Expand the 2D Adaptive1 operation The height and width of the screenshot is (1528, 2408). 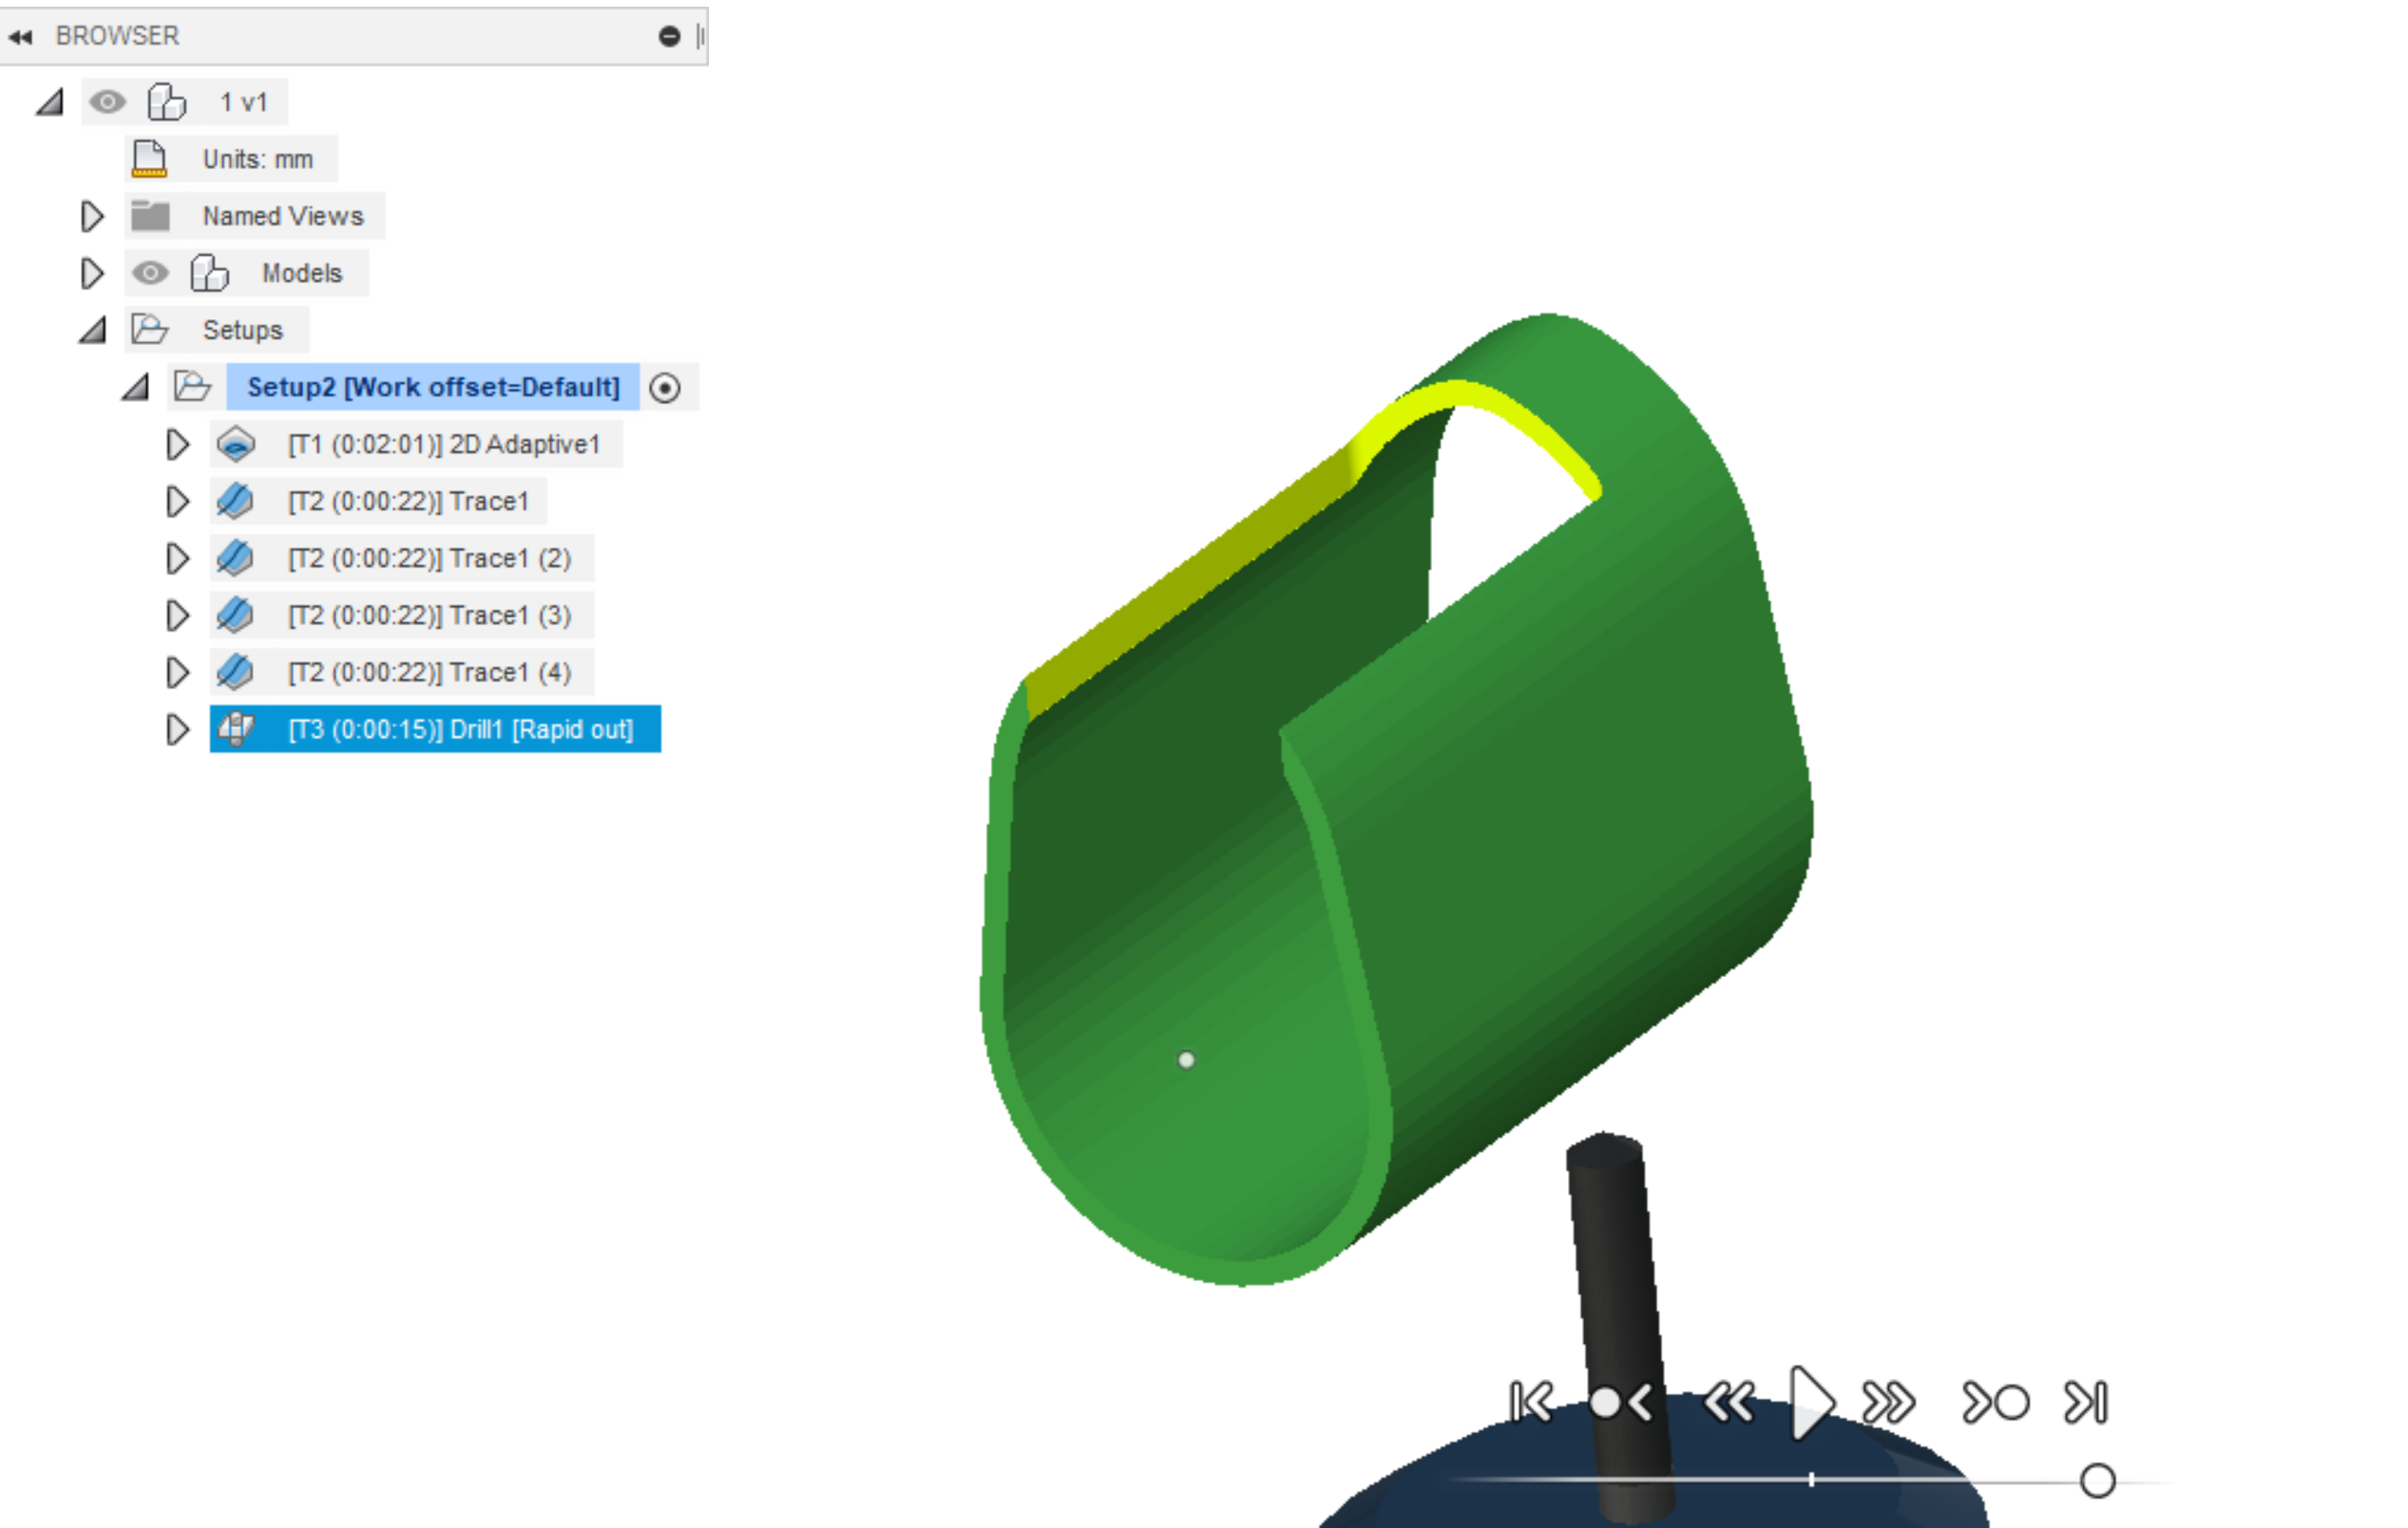[177, 445]
